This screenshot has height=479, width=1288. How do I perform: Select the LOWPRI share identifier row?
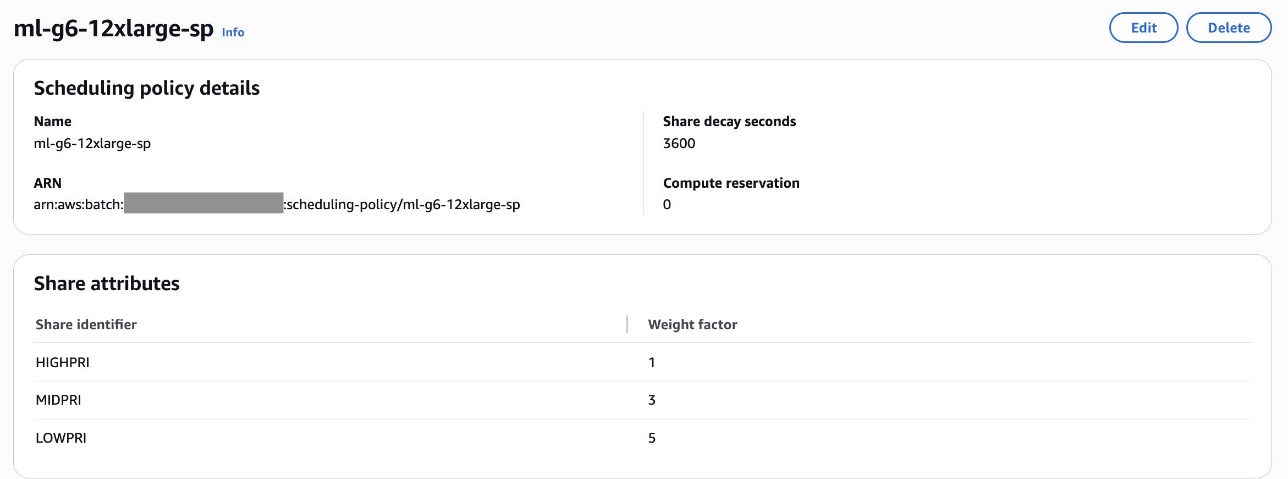tap(60, 438)
